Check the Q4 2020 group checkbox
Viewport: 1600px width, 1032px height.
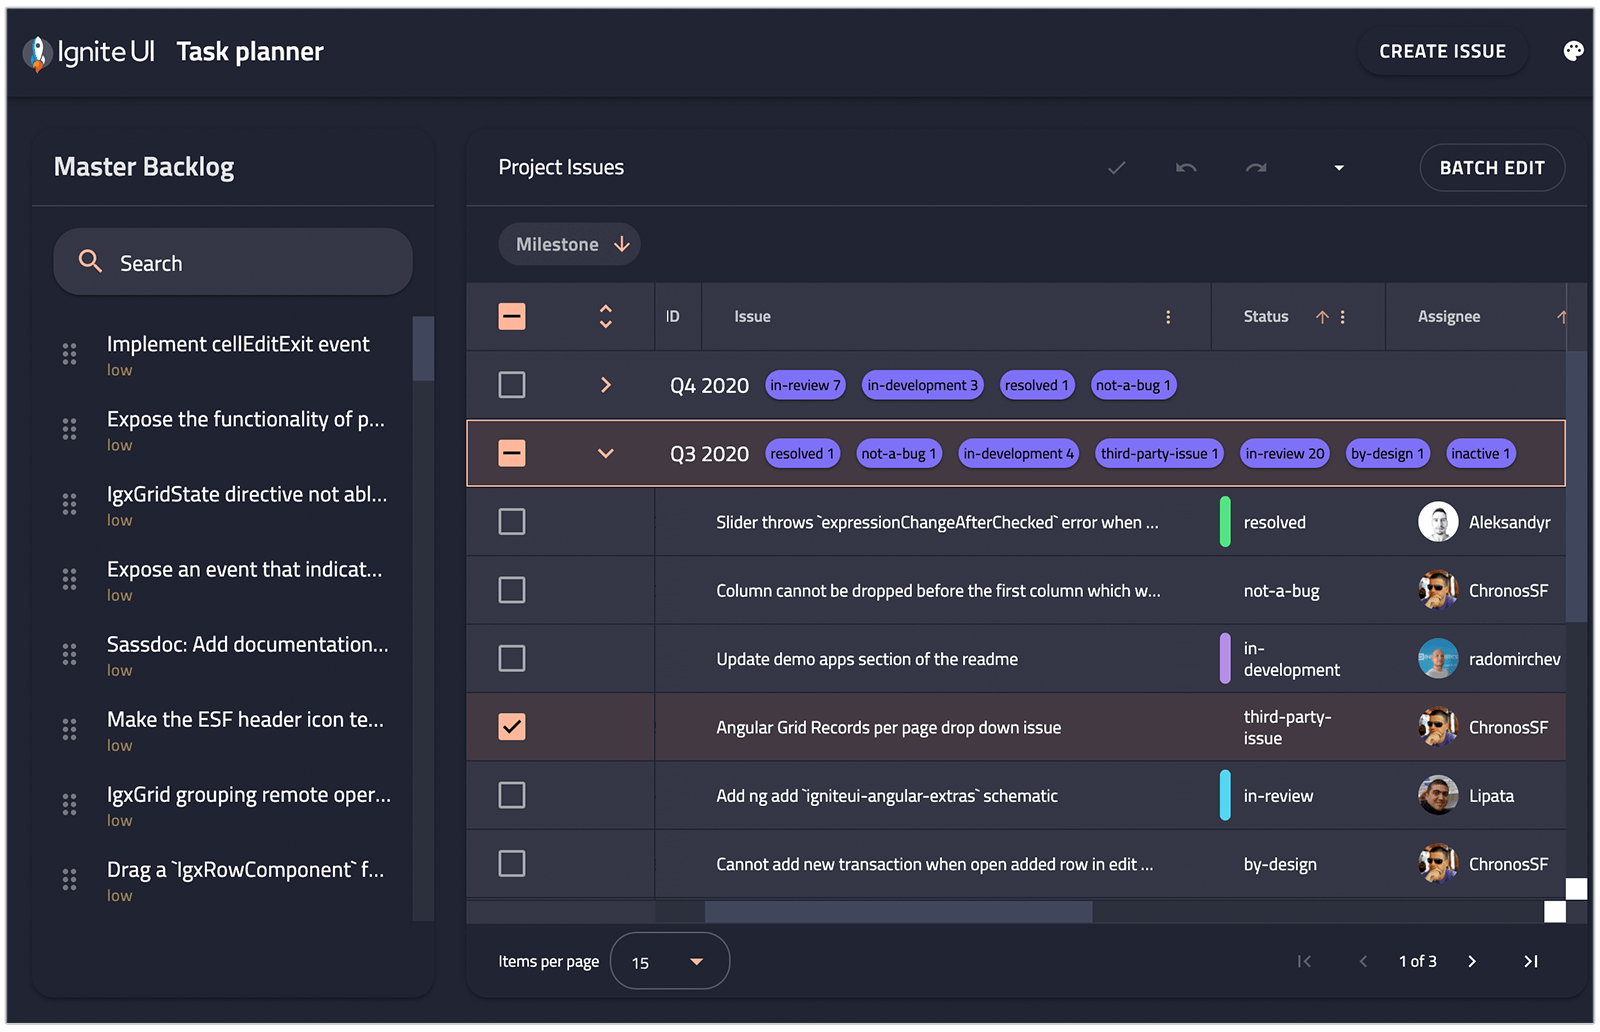(x=511, y=385)
